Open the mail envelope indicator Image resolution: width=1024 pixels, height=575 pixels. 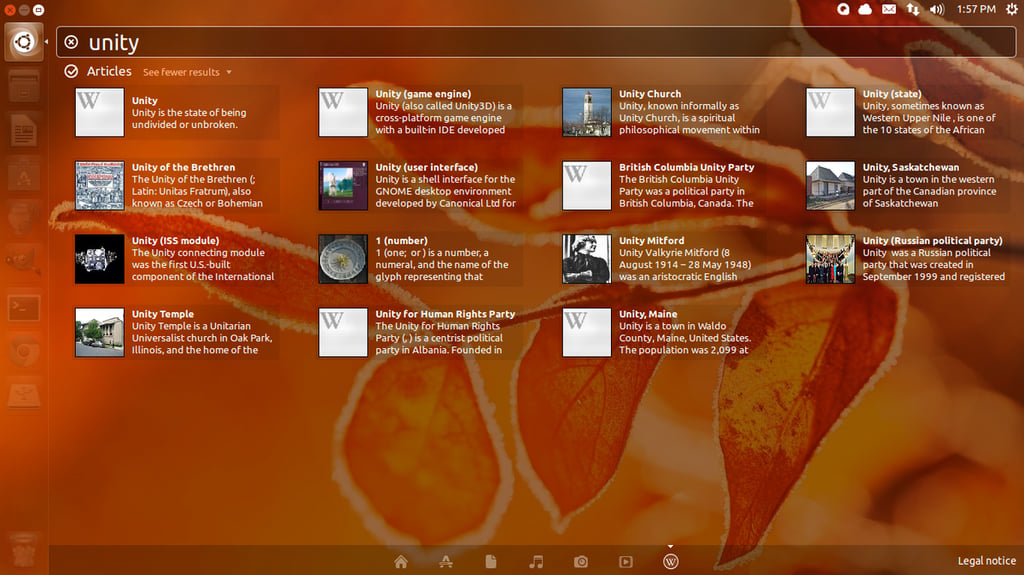tap(889, 9)
